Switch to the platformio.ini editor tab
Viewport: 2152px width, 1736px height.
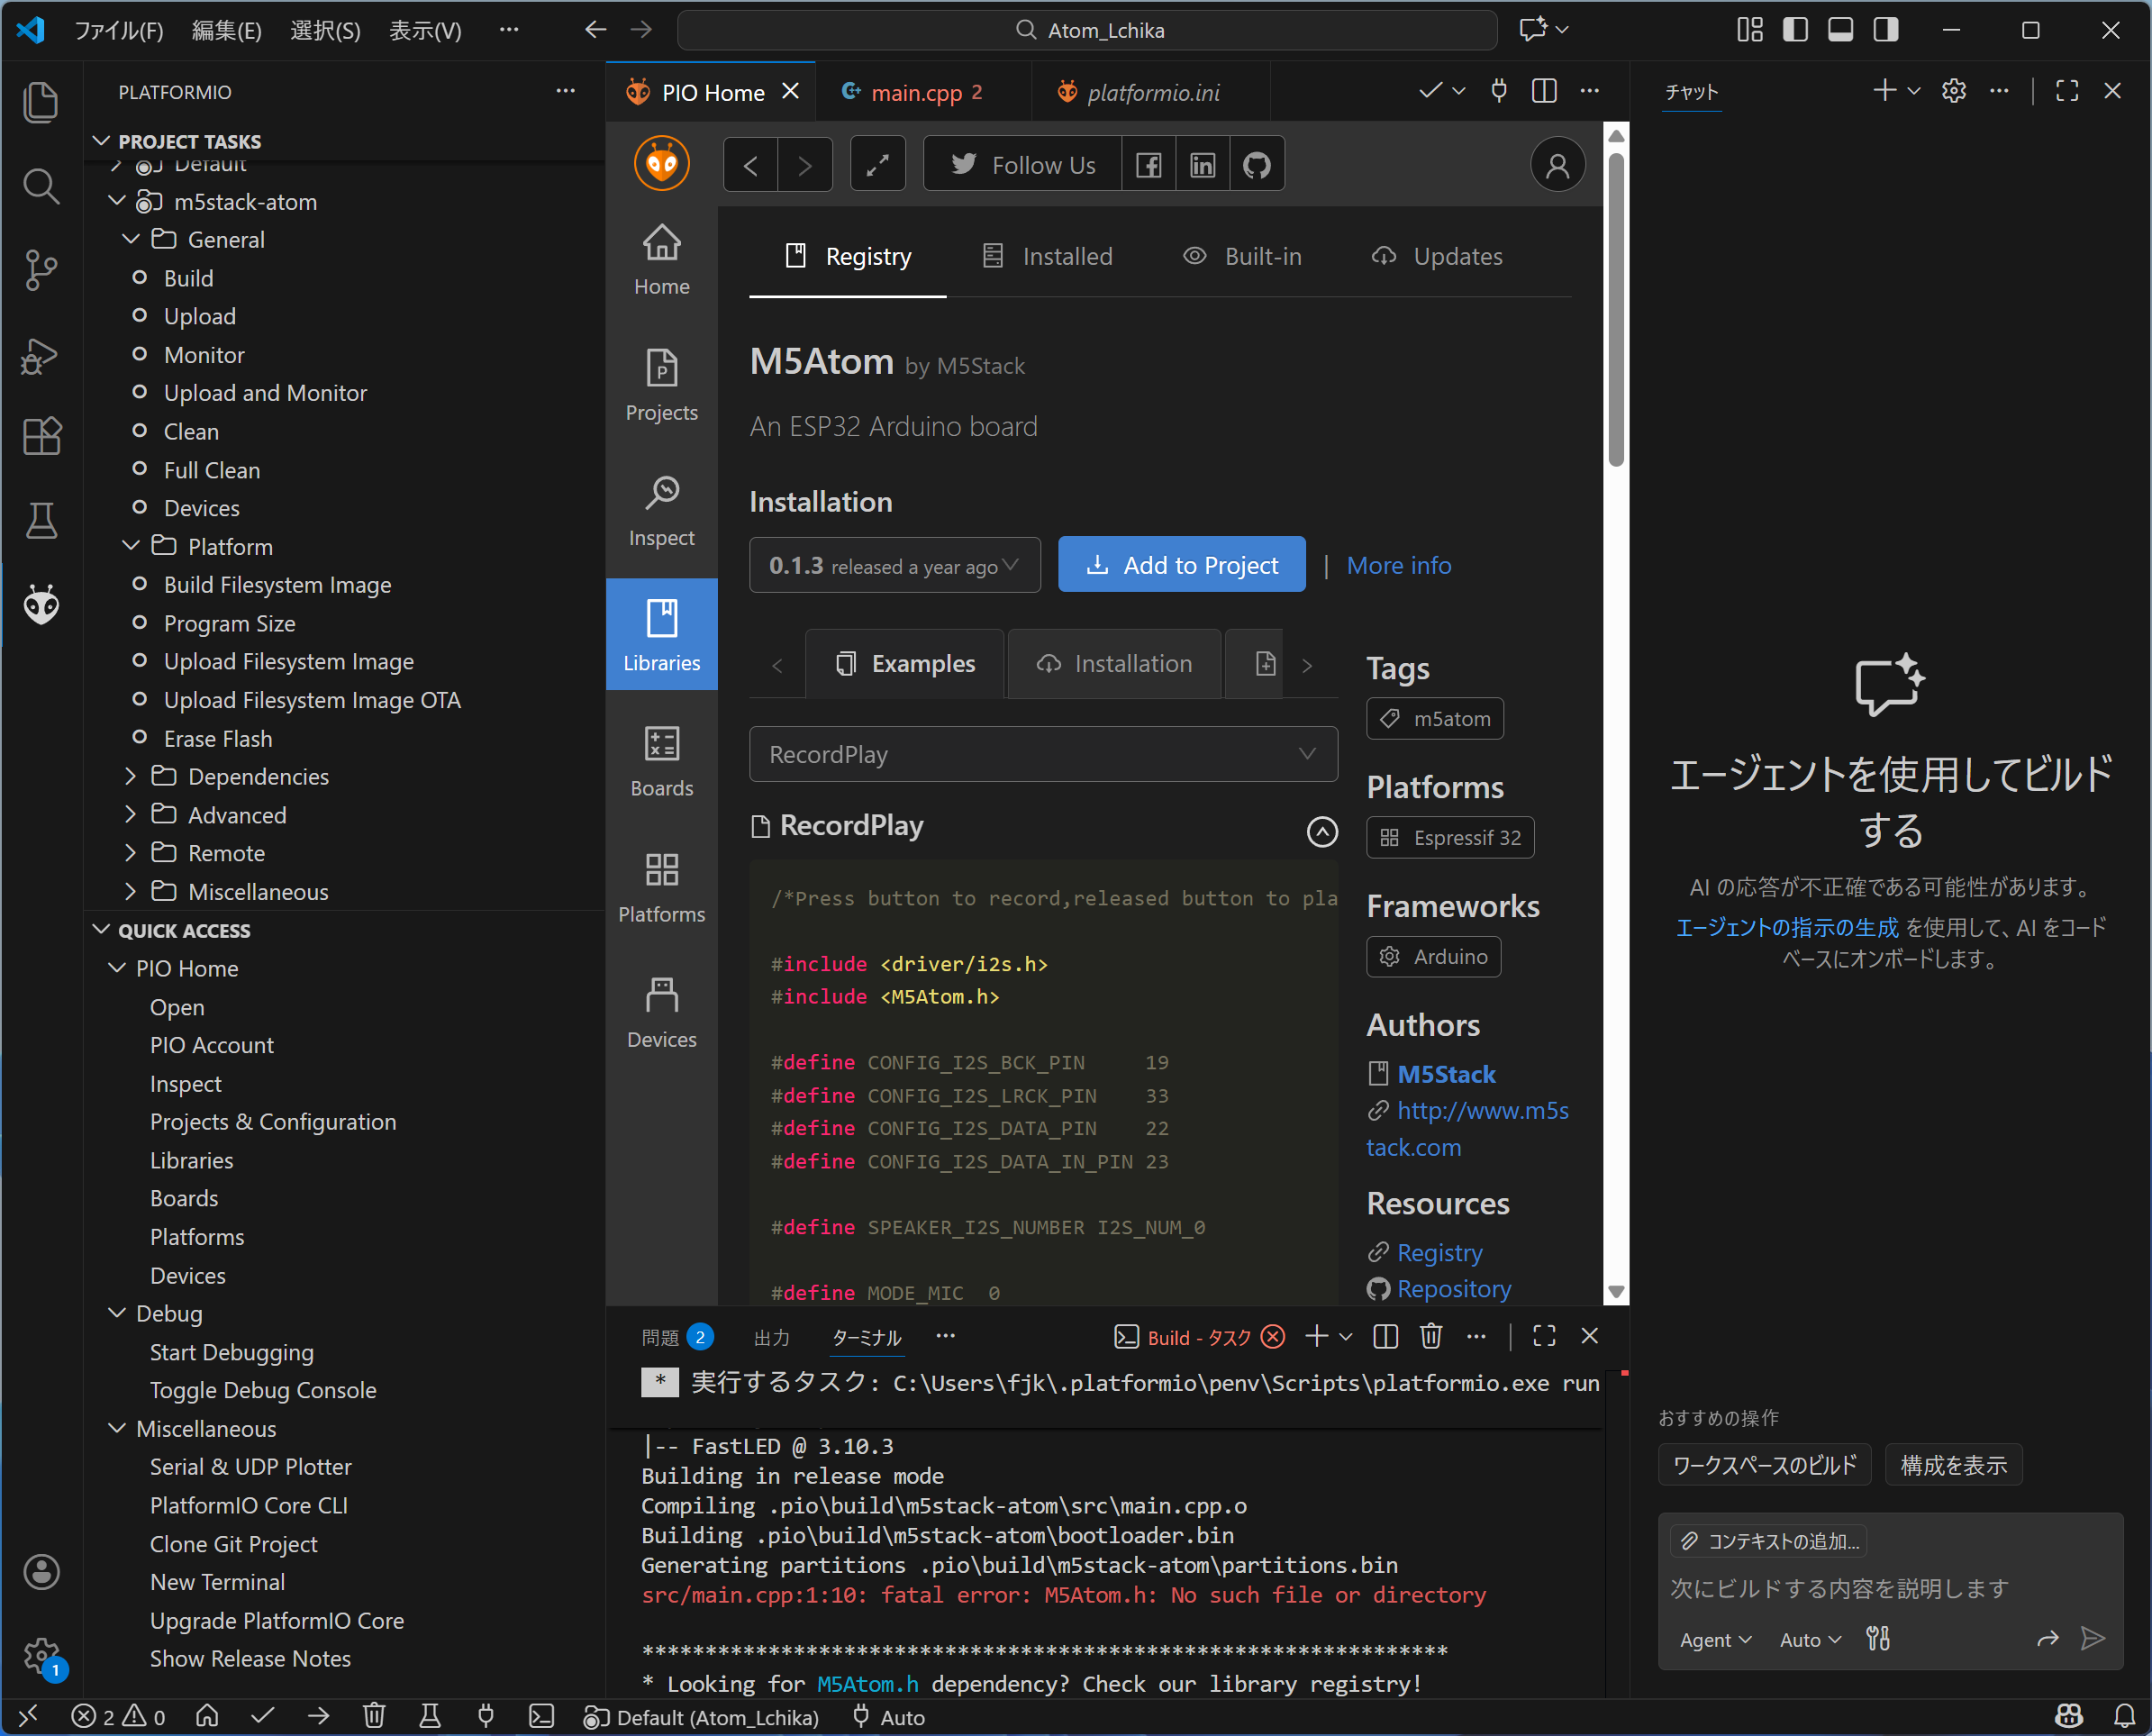[x=1152, y=93]
